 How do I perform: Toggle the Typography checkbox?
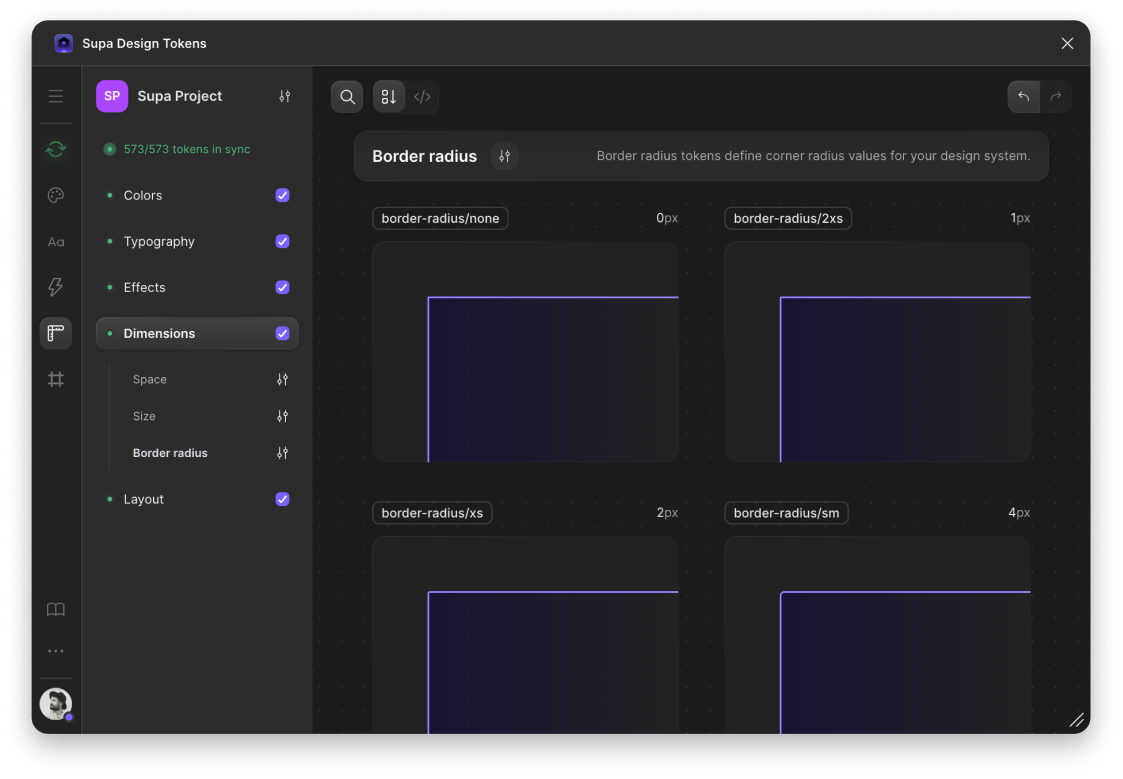[x=282, y=241]
